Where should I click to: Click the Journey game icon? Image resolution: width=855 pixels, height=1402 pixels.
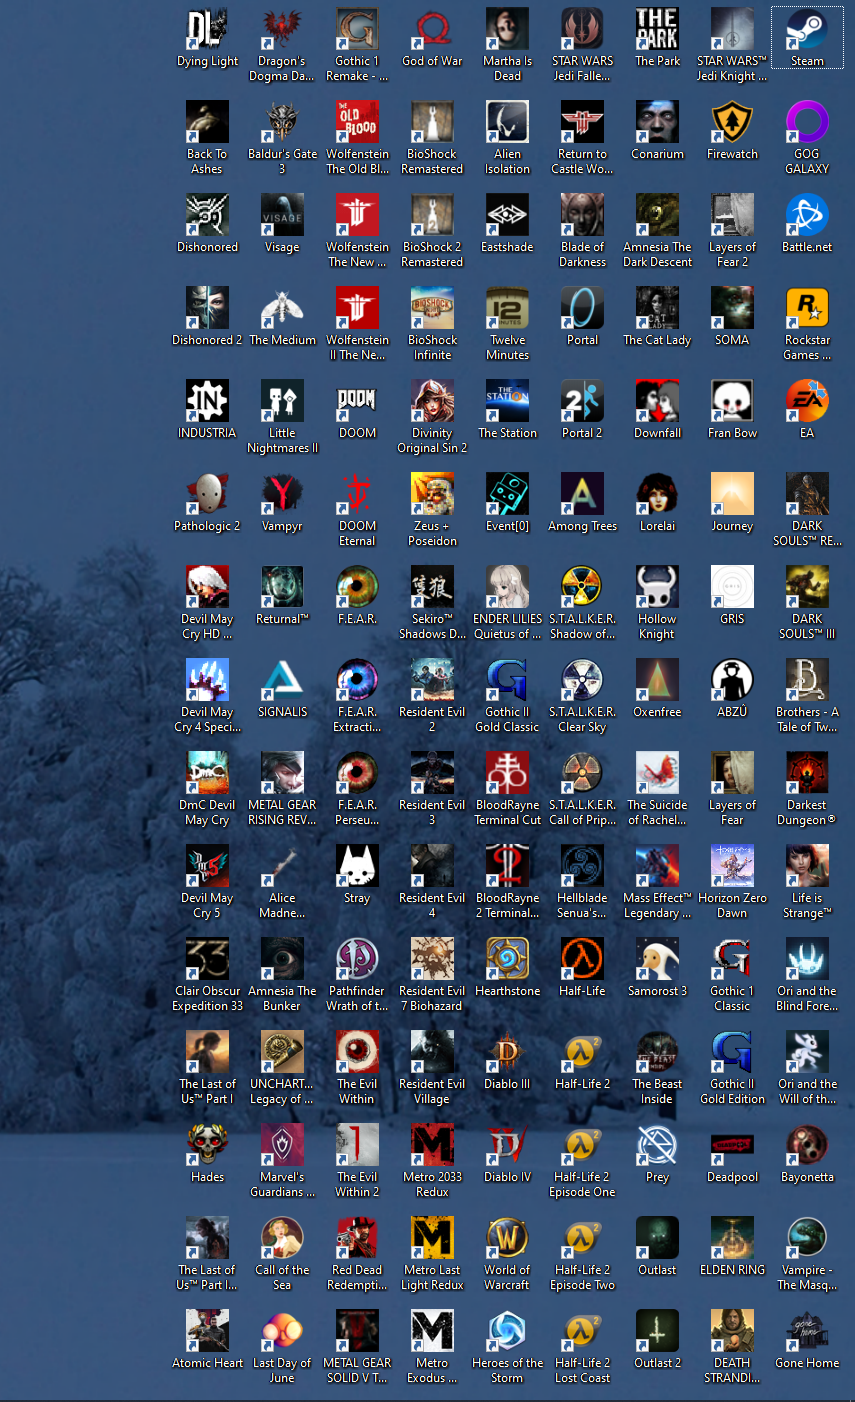pyautogui.click(x=732, y=494)
